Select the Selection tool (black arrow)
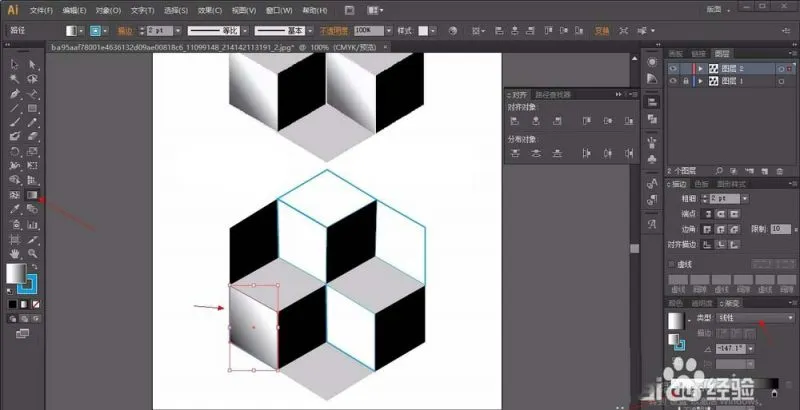 click(14, 64)
